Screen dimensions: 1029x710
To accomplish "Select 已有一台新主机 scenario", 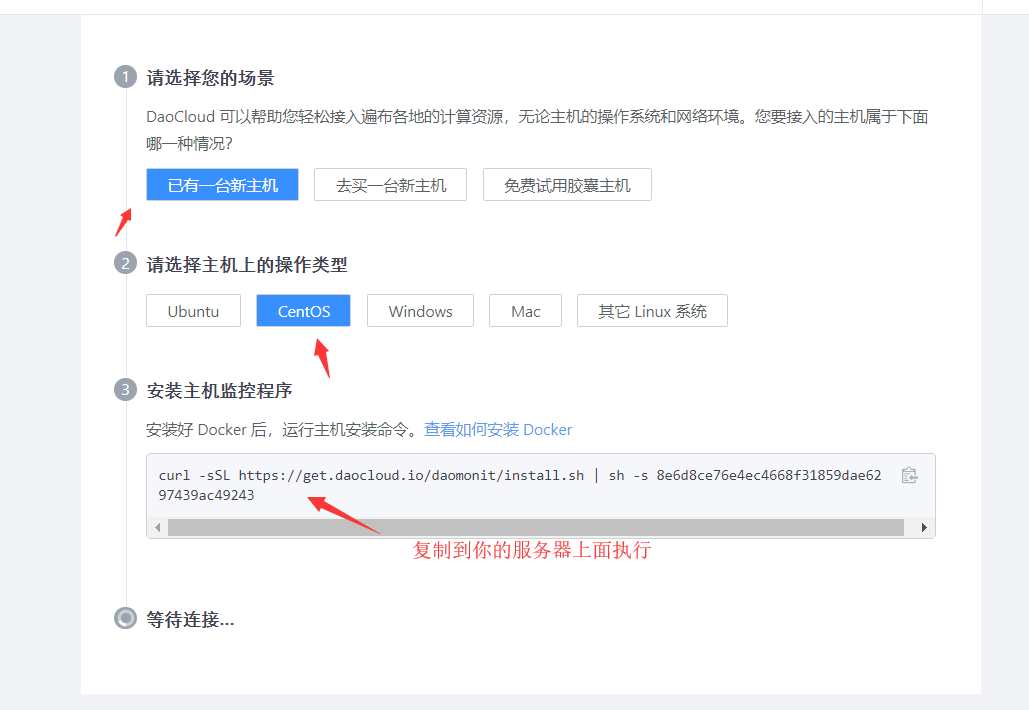I will click(222, 184).
